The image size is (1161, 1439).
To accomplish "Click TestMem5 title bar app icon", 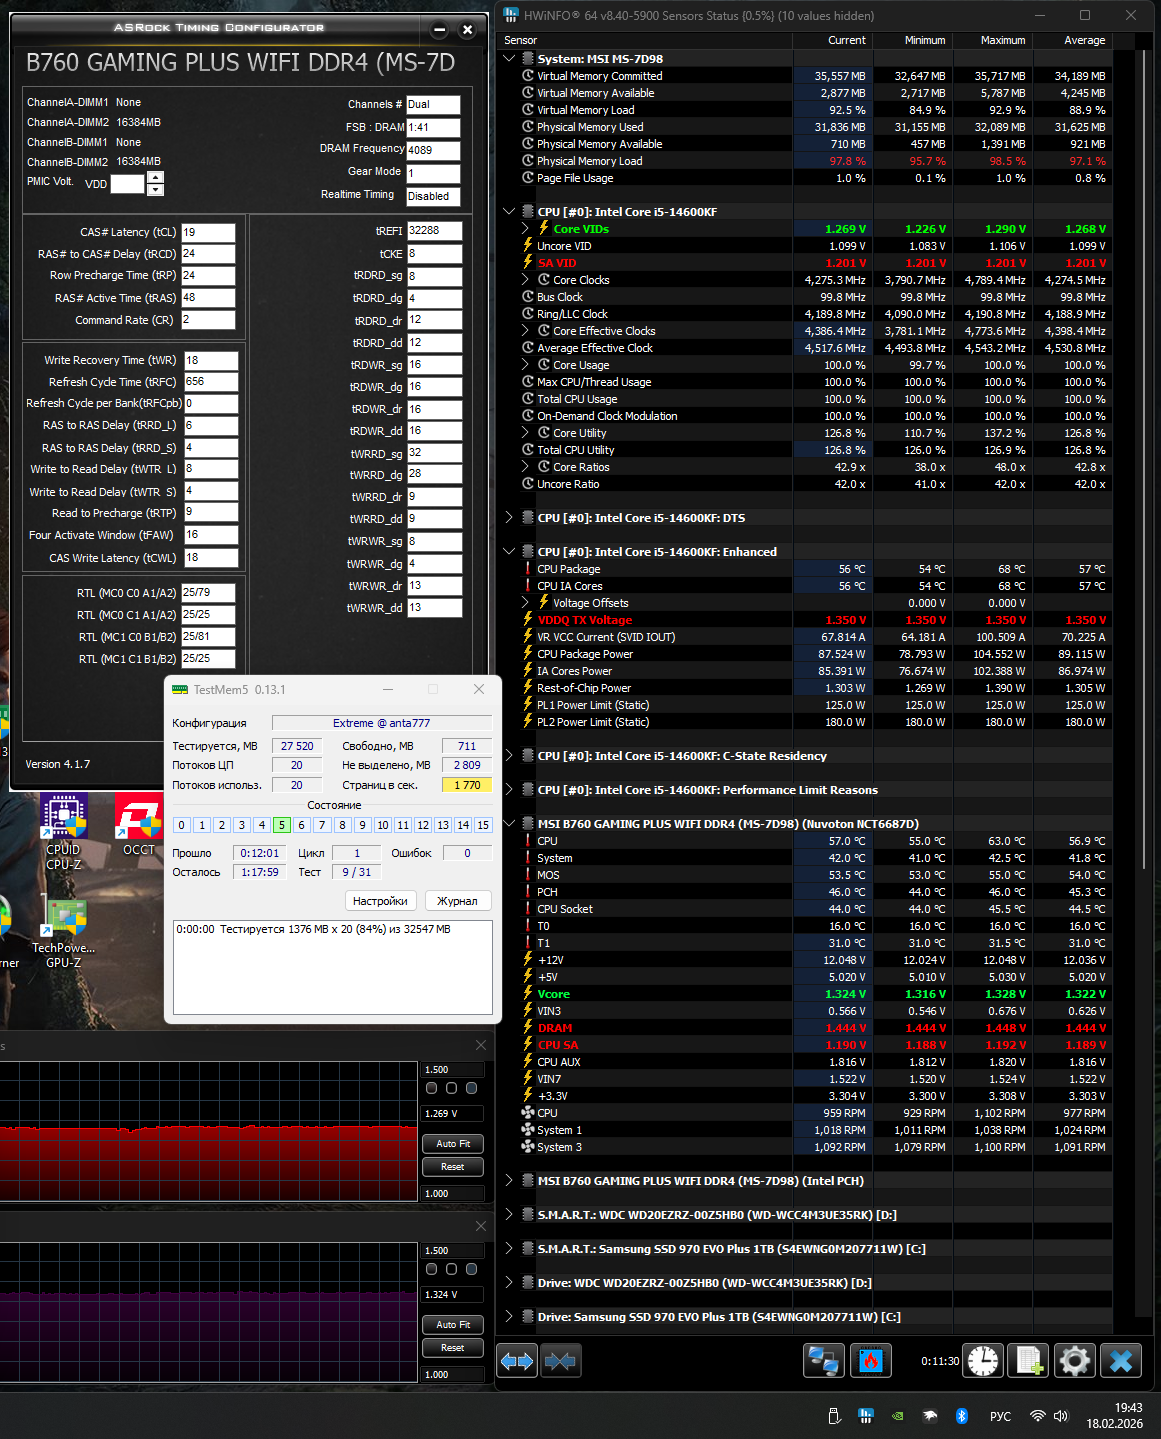I will [180, 689].
